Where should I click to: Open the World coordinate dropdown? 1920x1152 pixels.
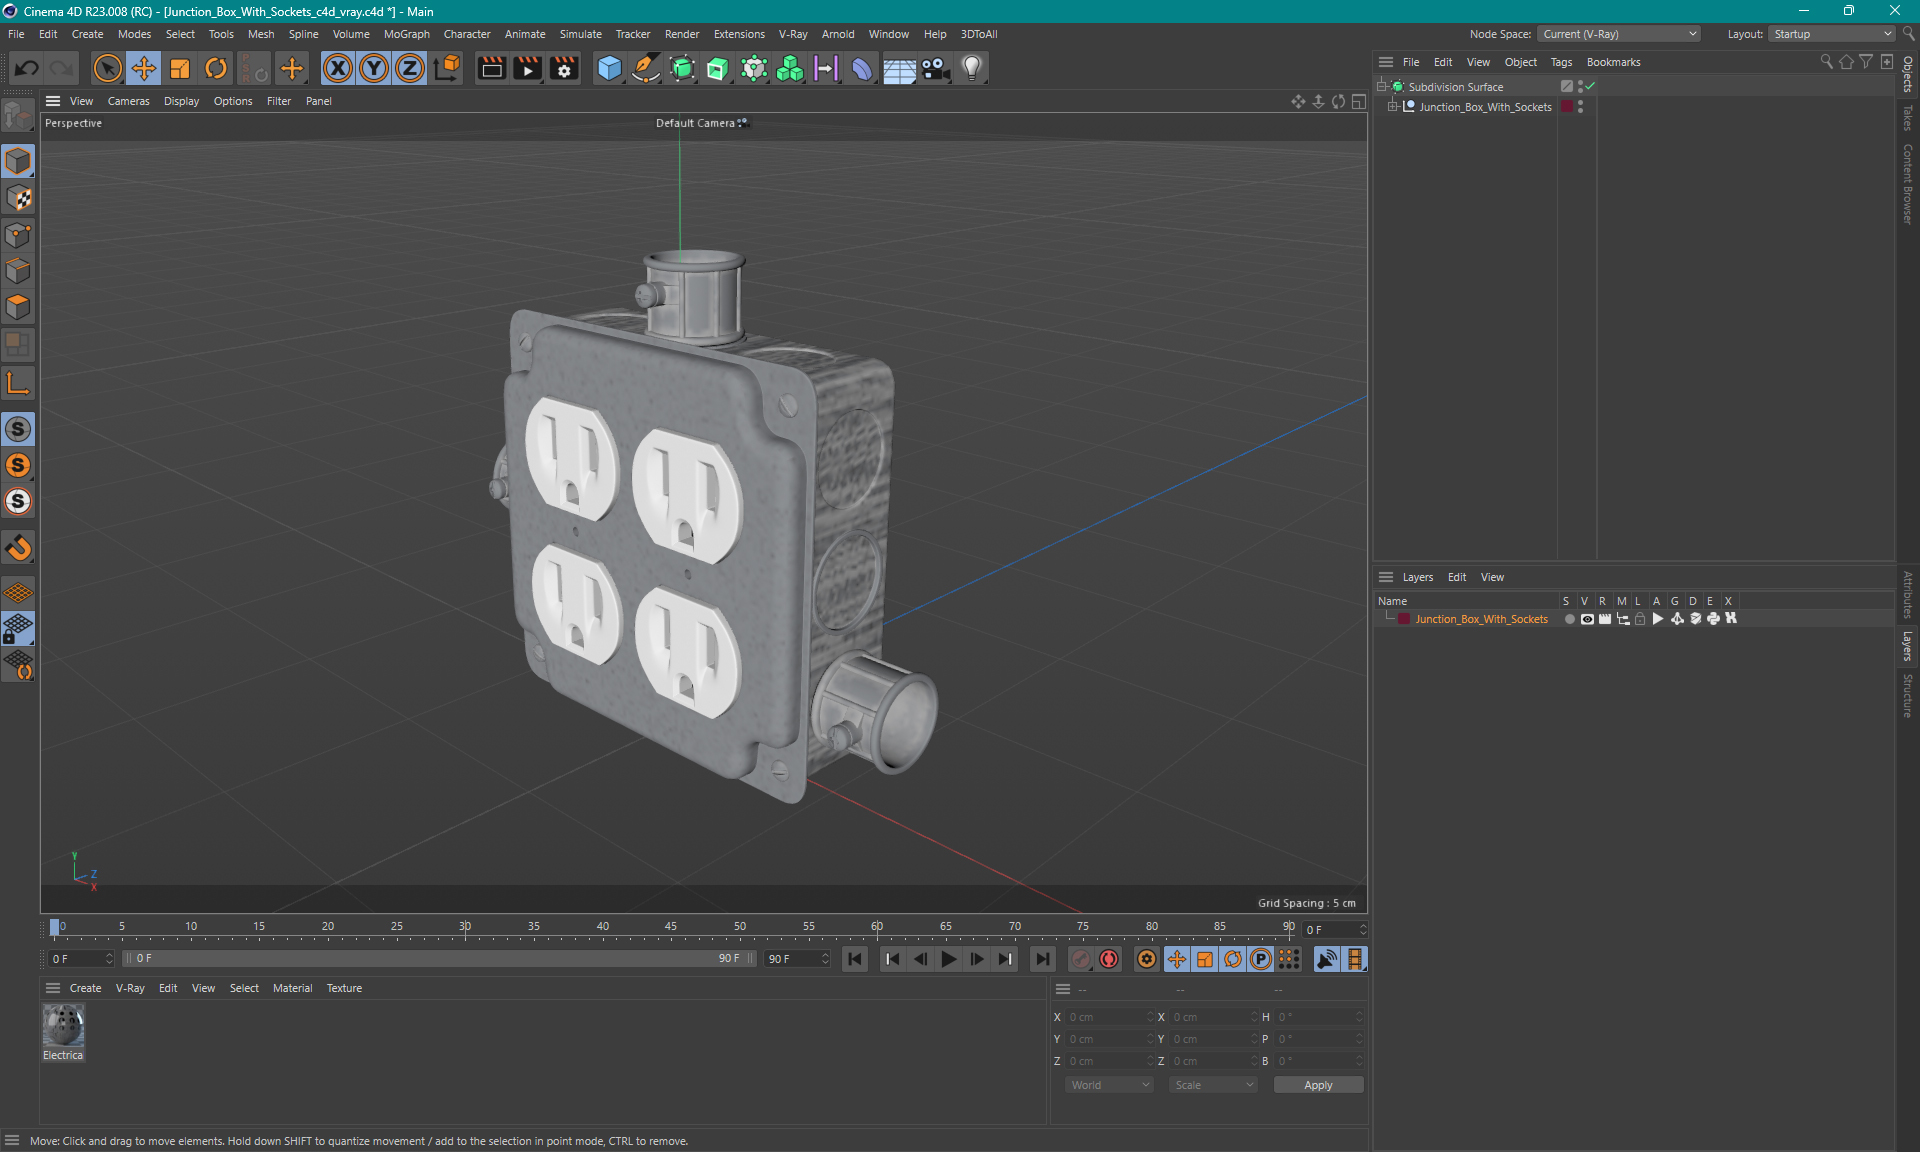tap(1110, 1085)
